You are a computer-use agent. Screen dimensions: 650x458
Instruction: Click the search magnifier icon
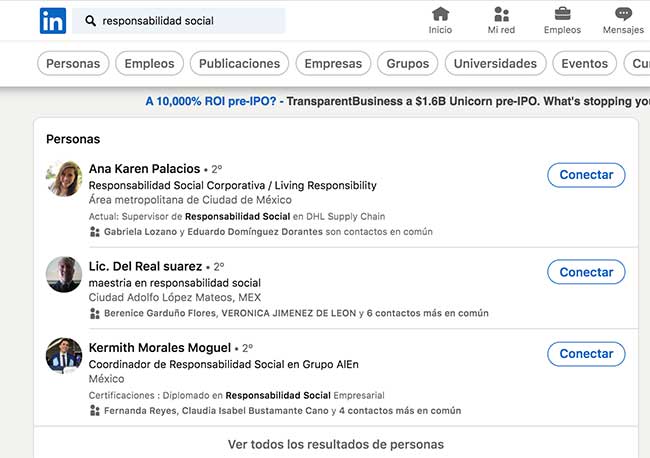[91, 21]
